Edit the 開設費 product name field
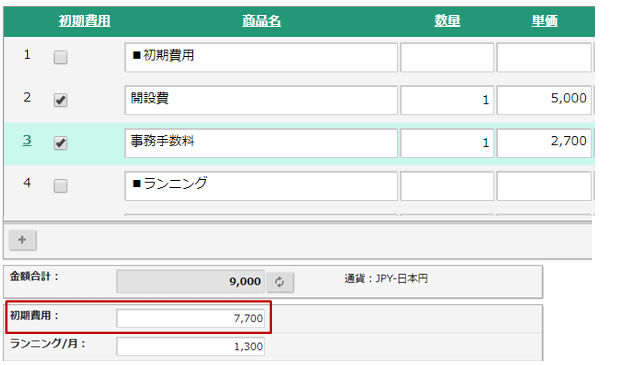 tap(261, 100)
